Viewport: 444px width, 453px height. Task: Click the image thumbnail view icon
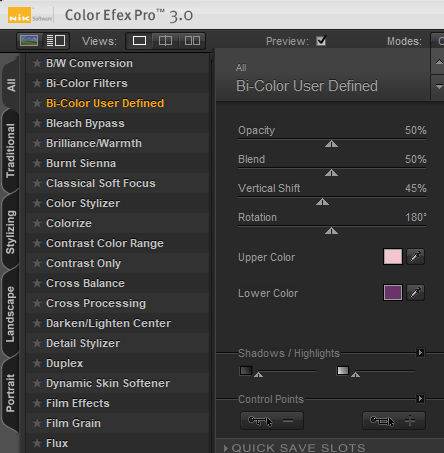tap(29, 41)
